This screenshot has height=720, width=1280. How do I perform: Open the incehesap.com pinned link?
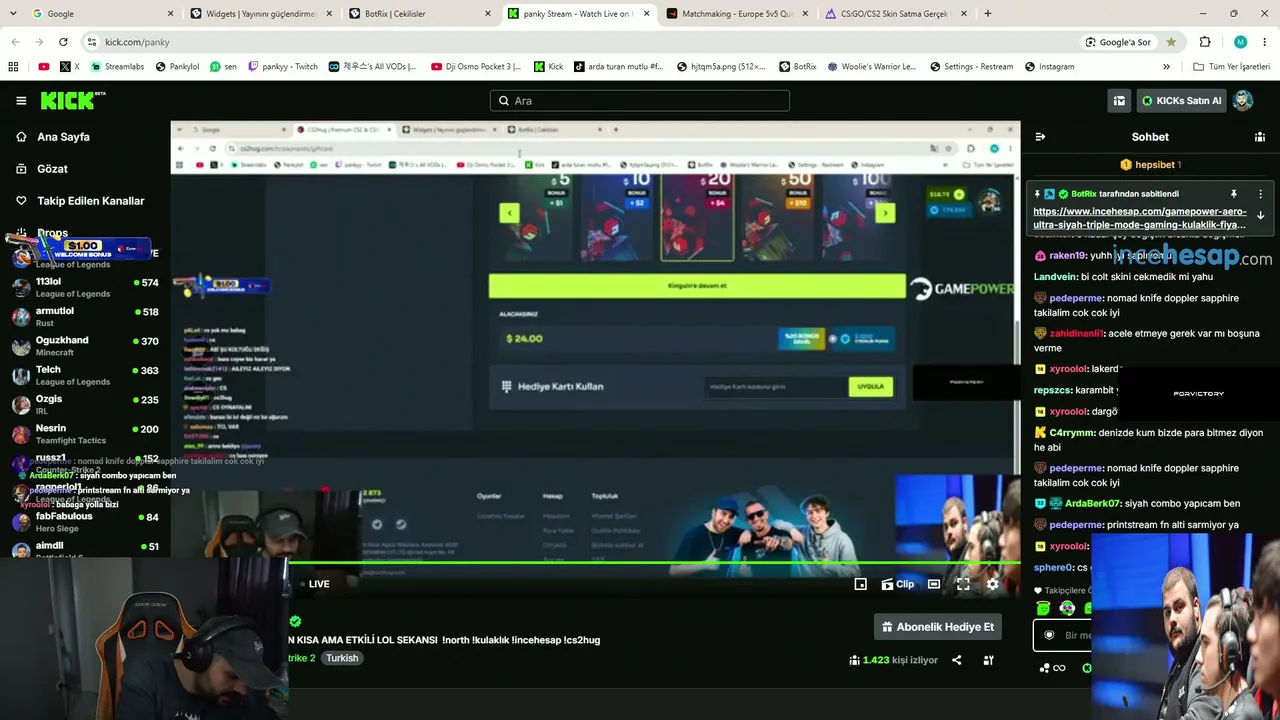[x=1139, y=218]
